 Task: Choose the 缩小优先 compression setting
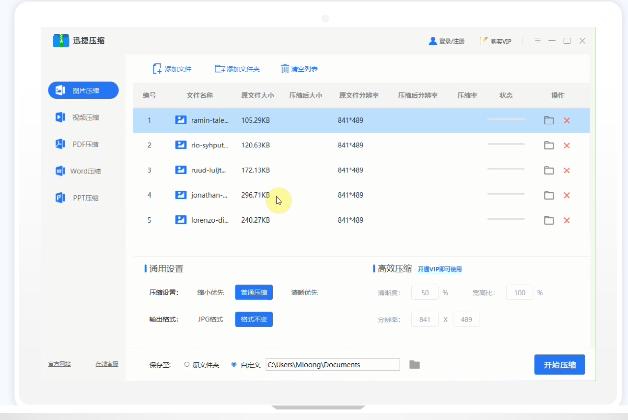pyautogui.click(x=211, y=293)
